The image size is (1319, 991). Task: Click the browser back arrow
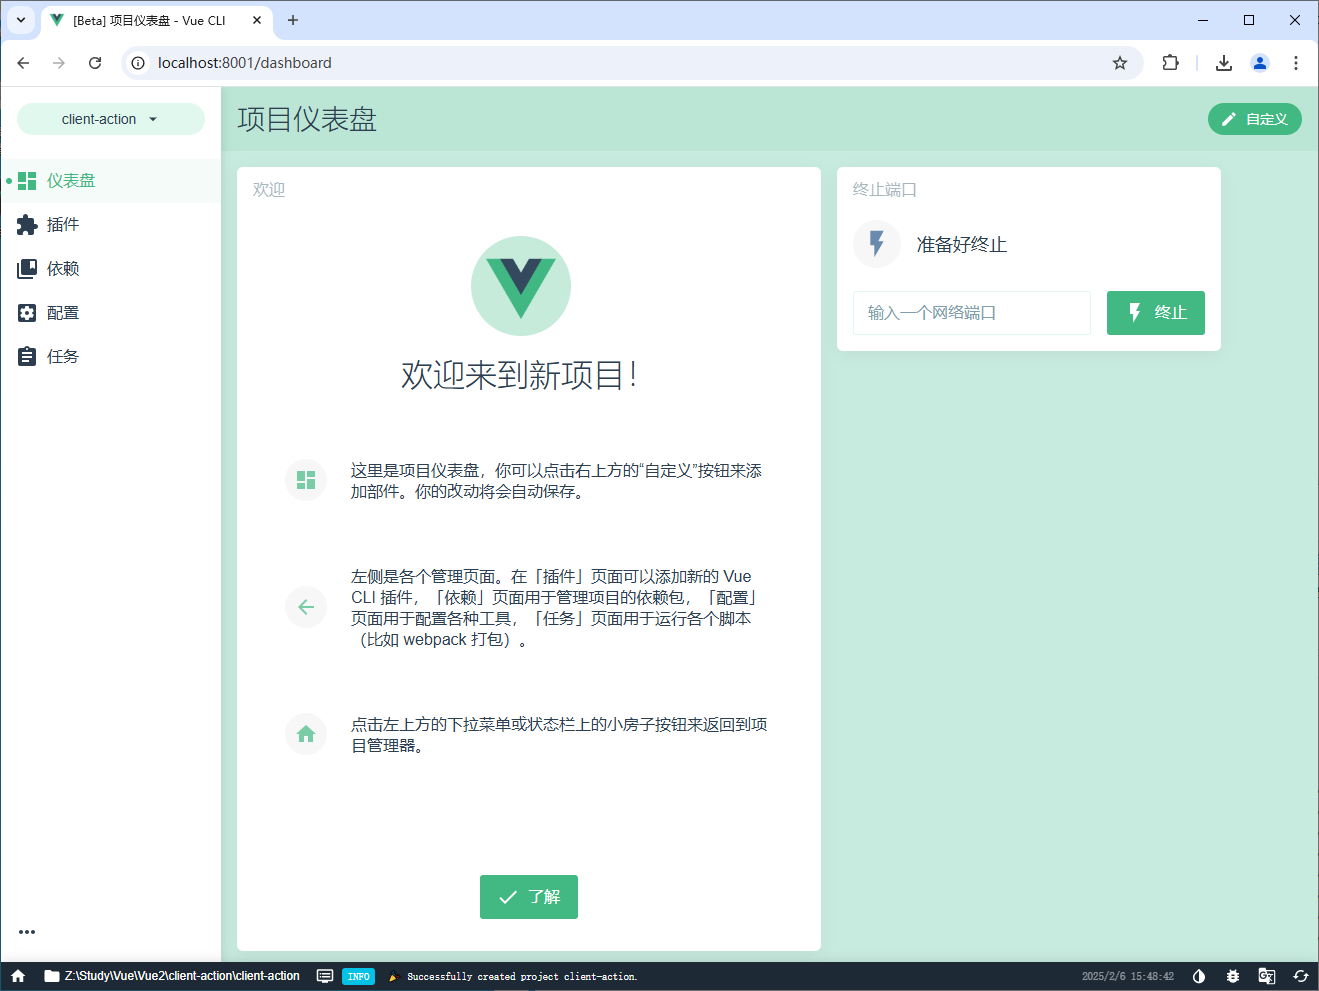tap(23, 63)
